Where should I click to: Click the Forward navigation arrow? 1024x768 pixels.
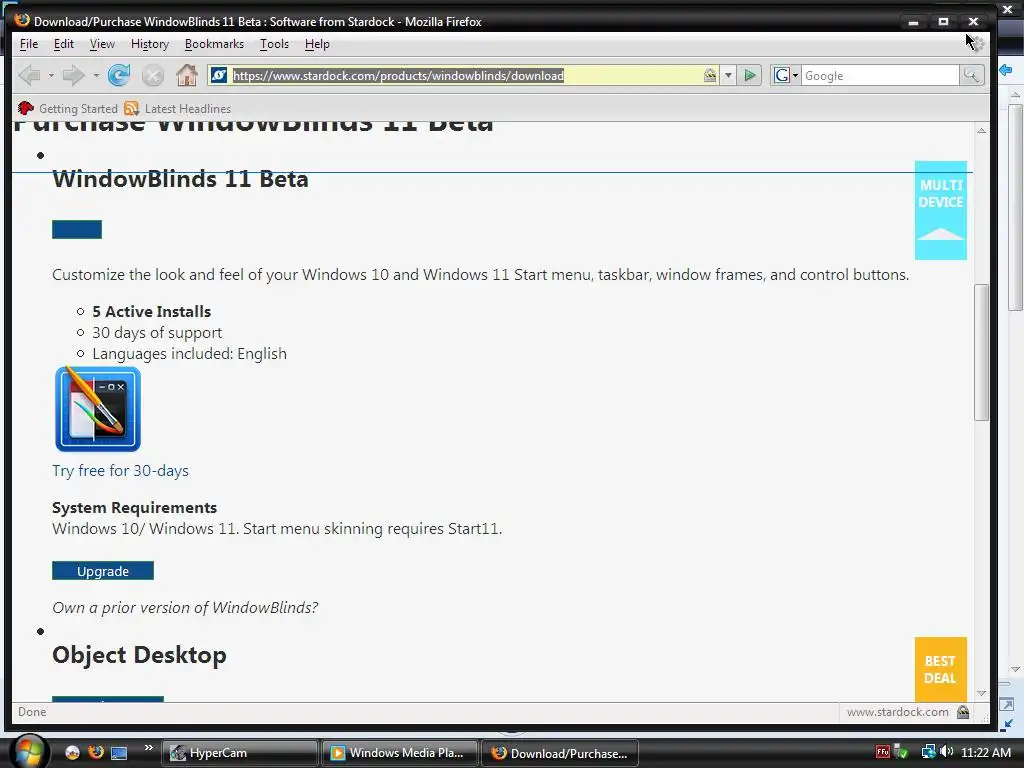pos(73,76)
